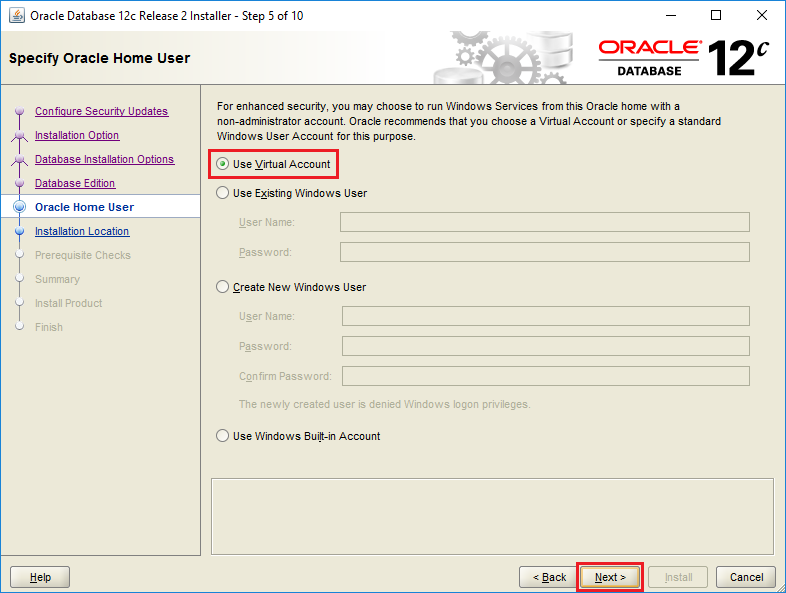Click the Oracle Home User step bullet icon
This screenshot has width=786, height=593.
(20, 207)
